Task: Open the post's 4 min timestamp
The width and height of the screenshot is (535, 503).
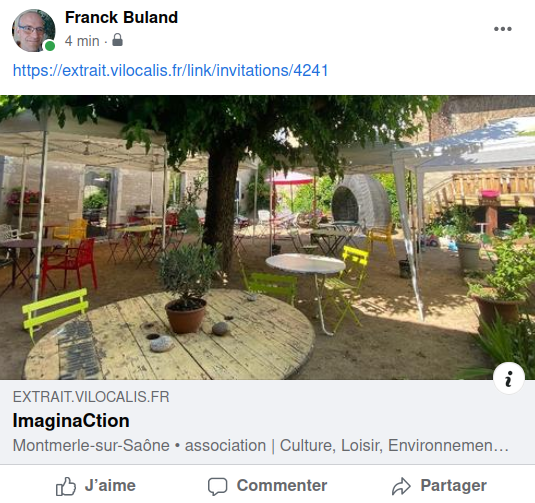Action: (x=82, y=41)
